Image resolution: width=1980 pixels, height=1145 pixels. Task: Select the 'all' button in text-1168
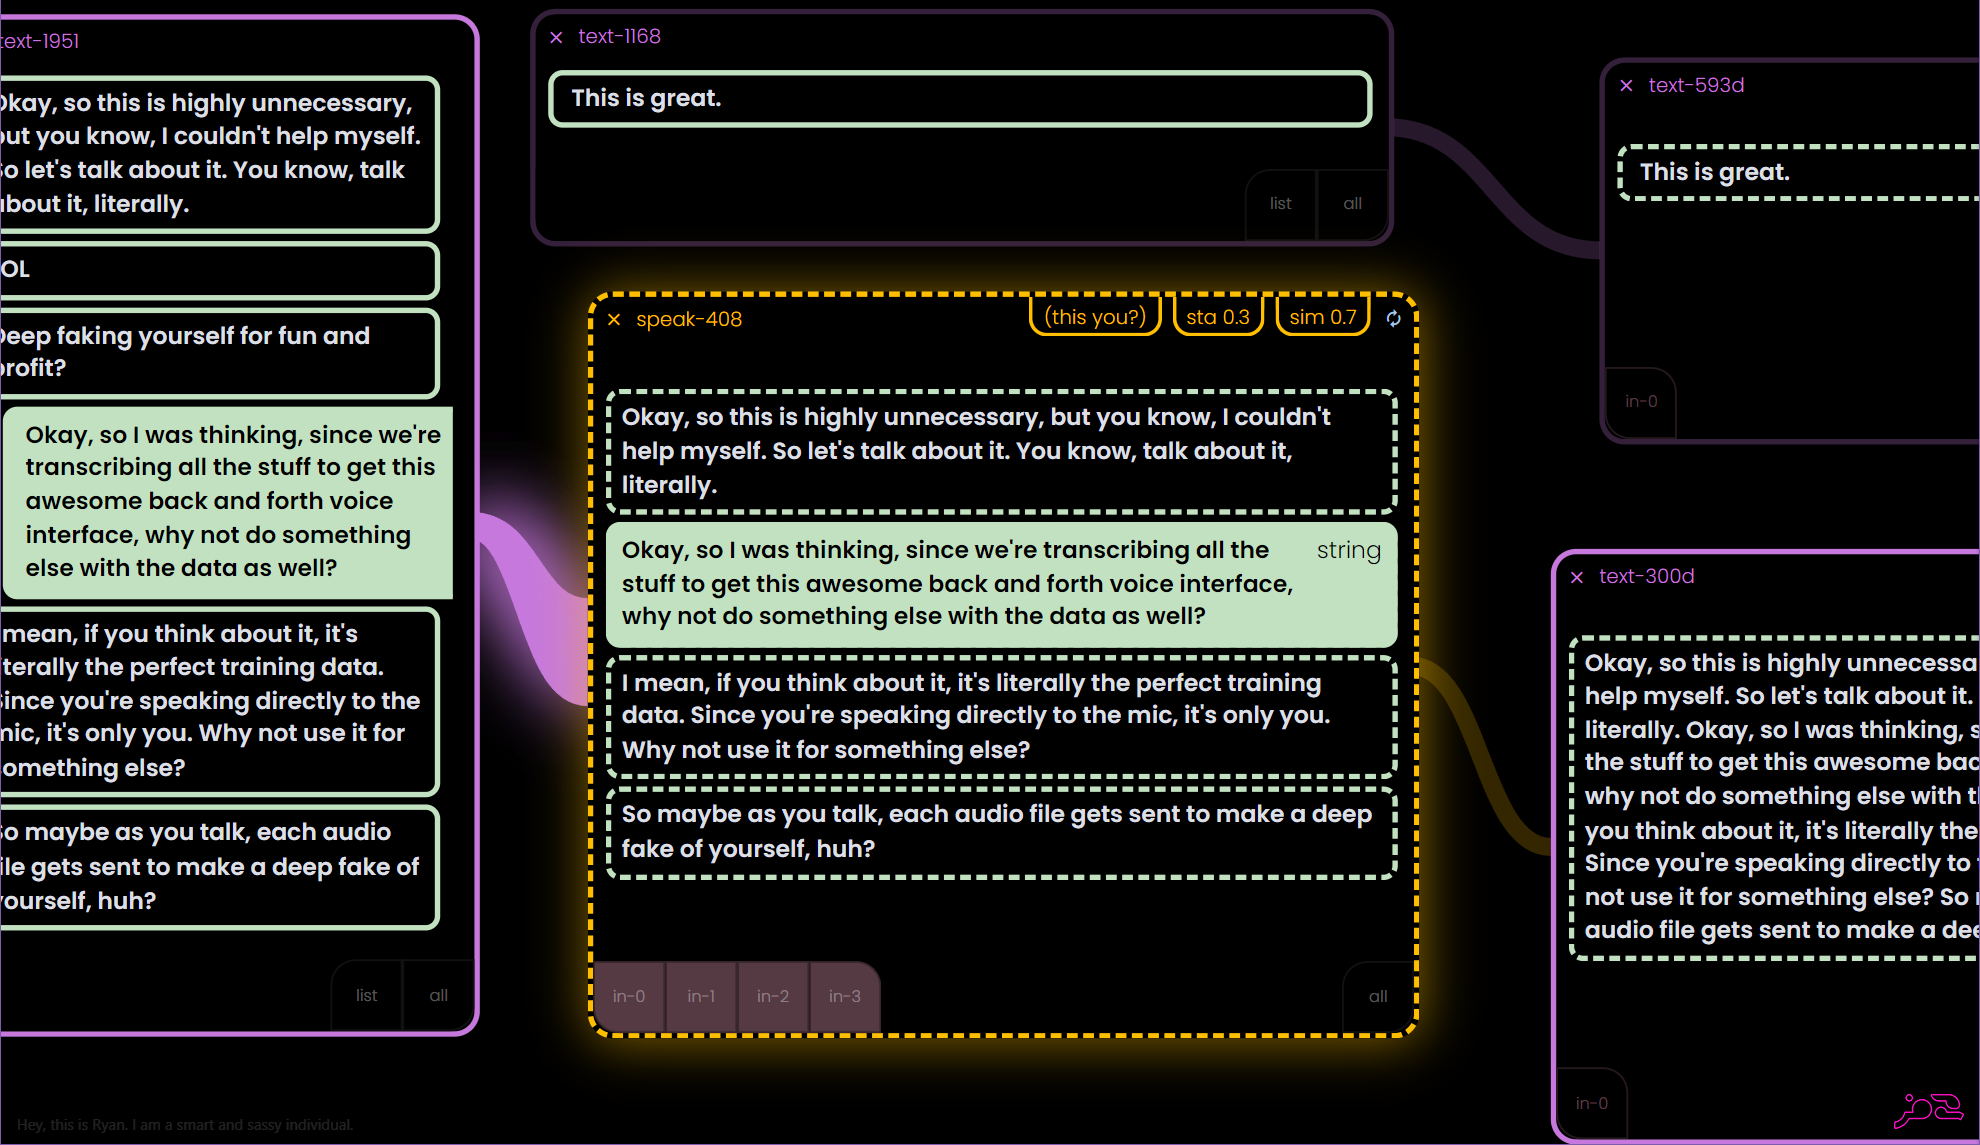(1352, 203)
